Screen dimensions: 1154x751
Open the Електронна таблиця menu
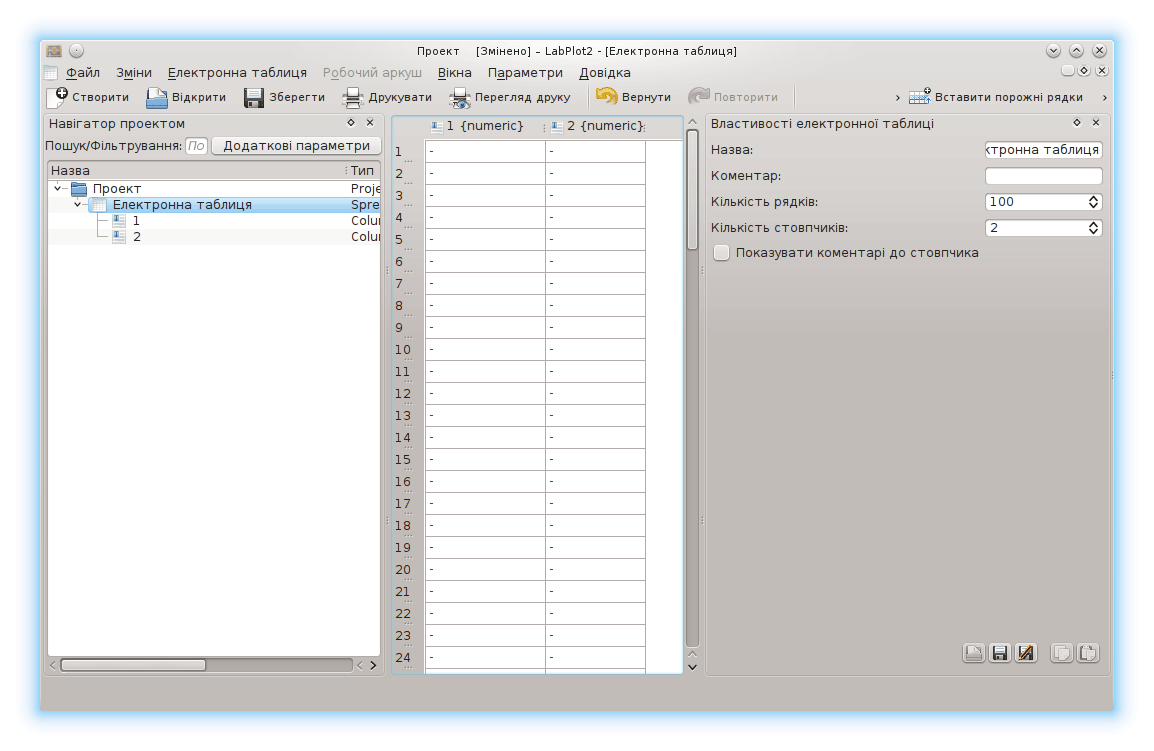237,73
